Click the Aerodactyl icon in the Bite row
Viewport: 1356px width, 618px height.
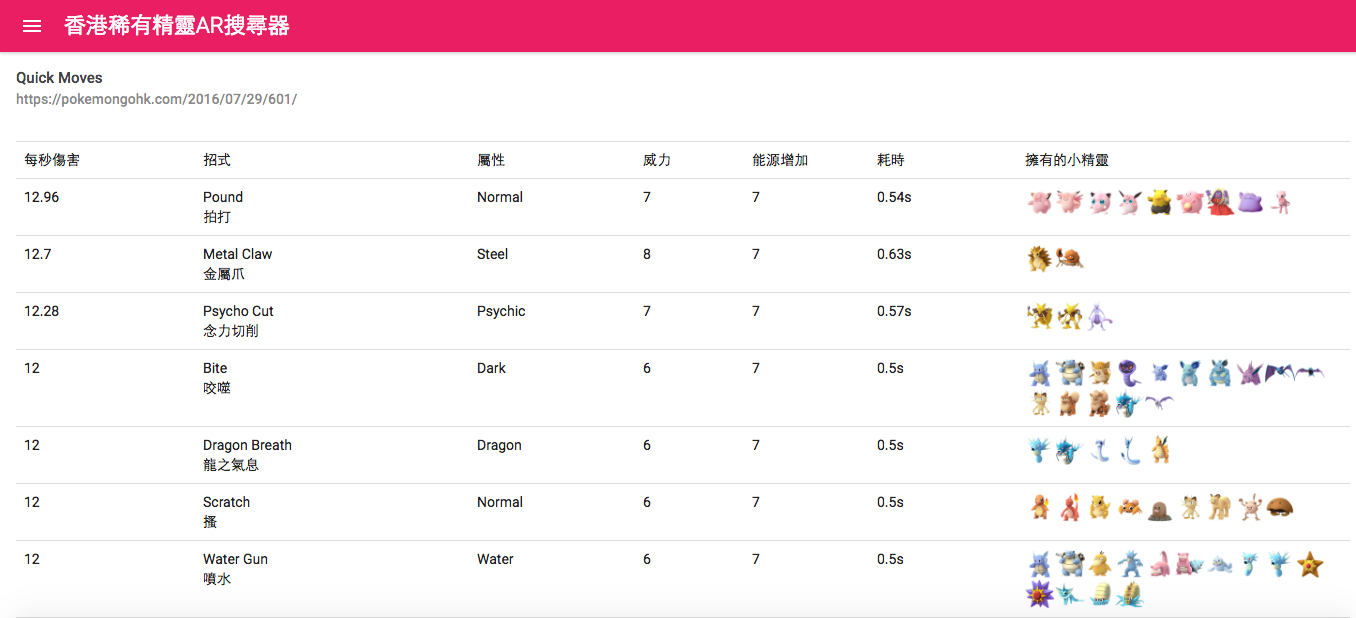pyautogui.click(x=1160, y=404)
